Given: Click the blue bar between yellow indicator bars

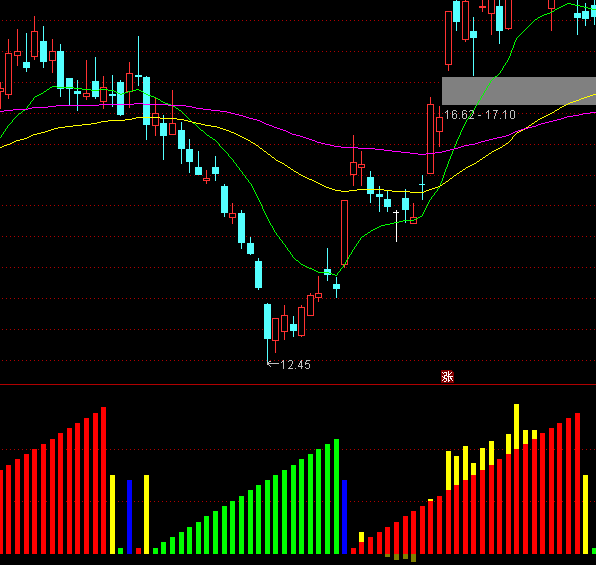Looking at the screenshot, I should pyautogui.click(x=129, y=517).
